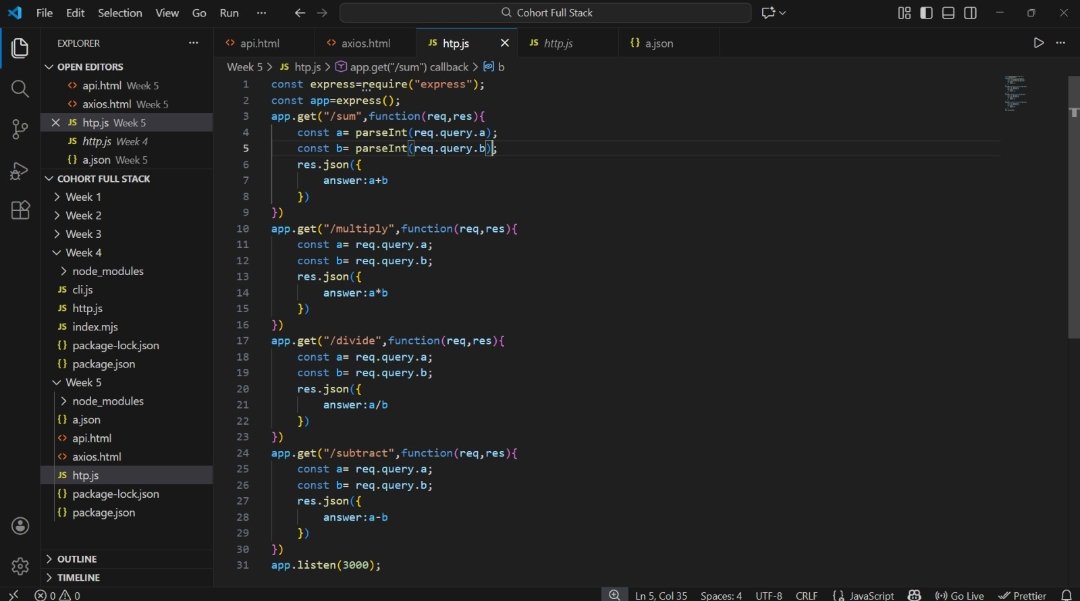Viewport: 1080px width, 601px height.
Task: Click Spaces: 4 indentation setting
Action: tap(721, 595)
